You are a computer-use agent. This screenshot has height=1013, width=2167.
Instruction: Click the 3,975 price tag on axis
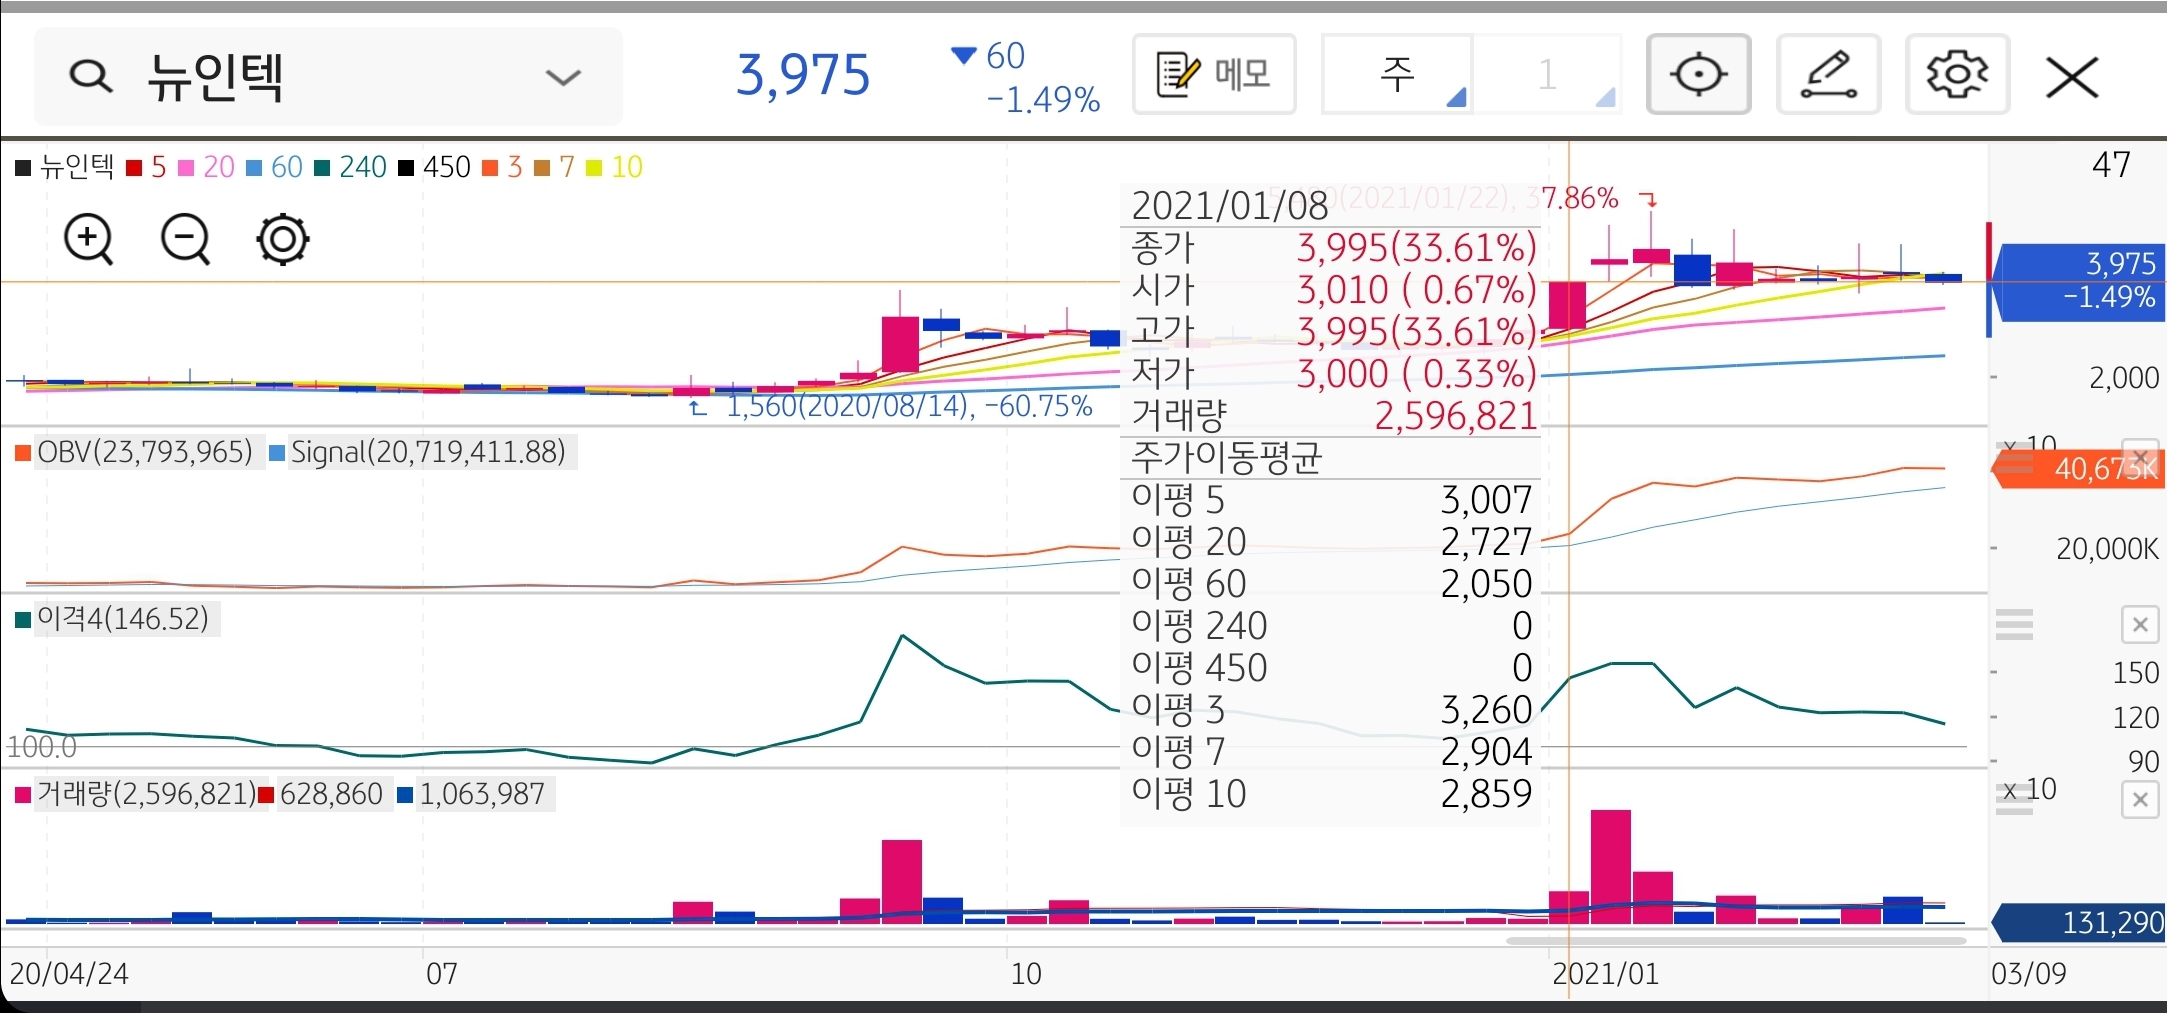point(2078,282)
